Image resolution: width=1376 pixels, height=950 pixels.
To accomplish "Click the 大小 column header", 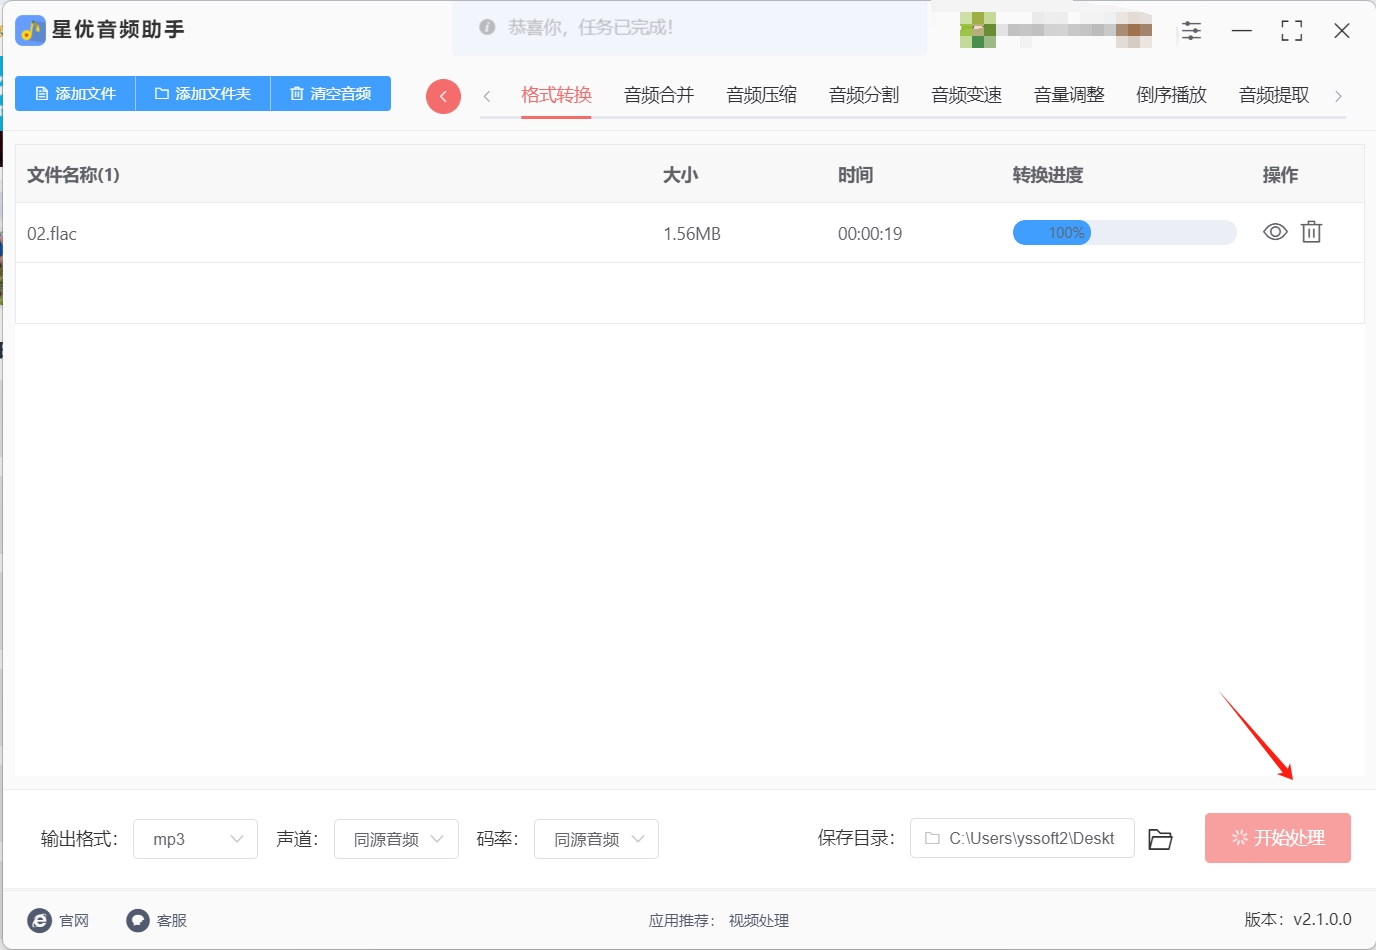I will click(680, 175).
